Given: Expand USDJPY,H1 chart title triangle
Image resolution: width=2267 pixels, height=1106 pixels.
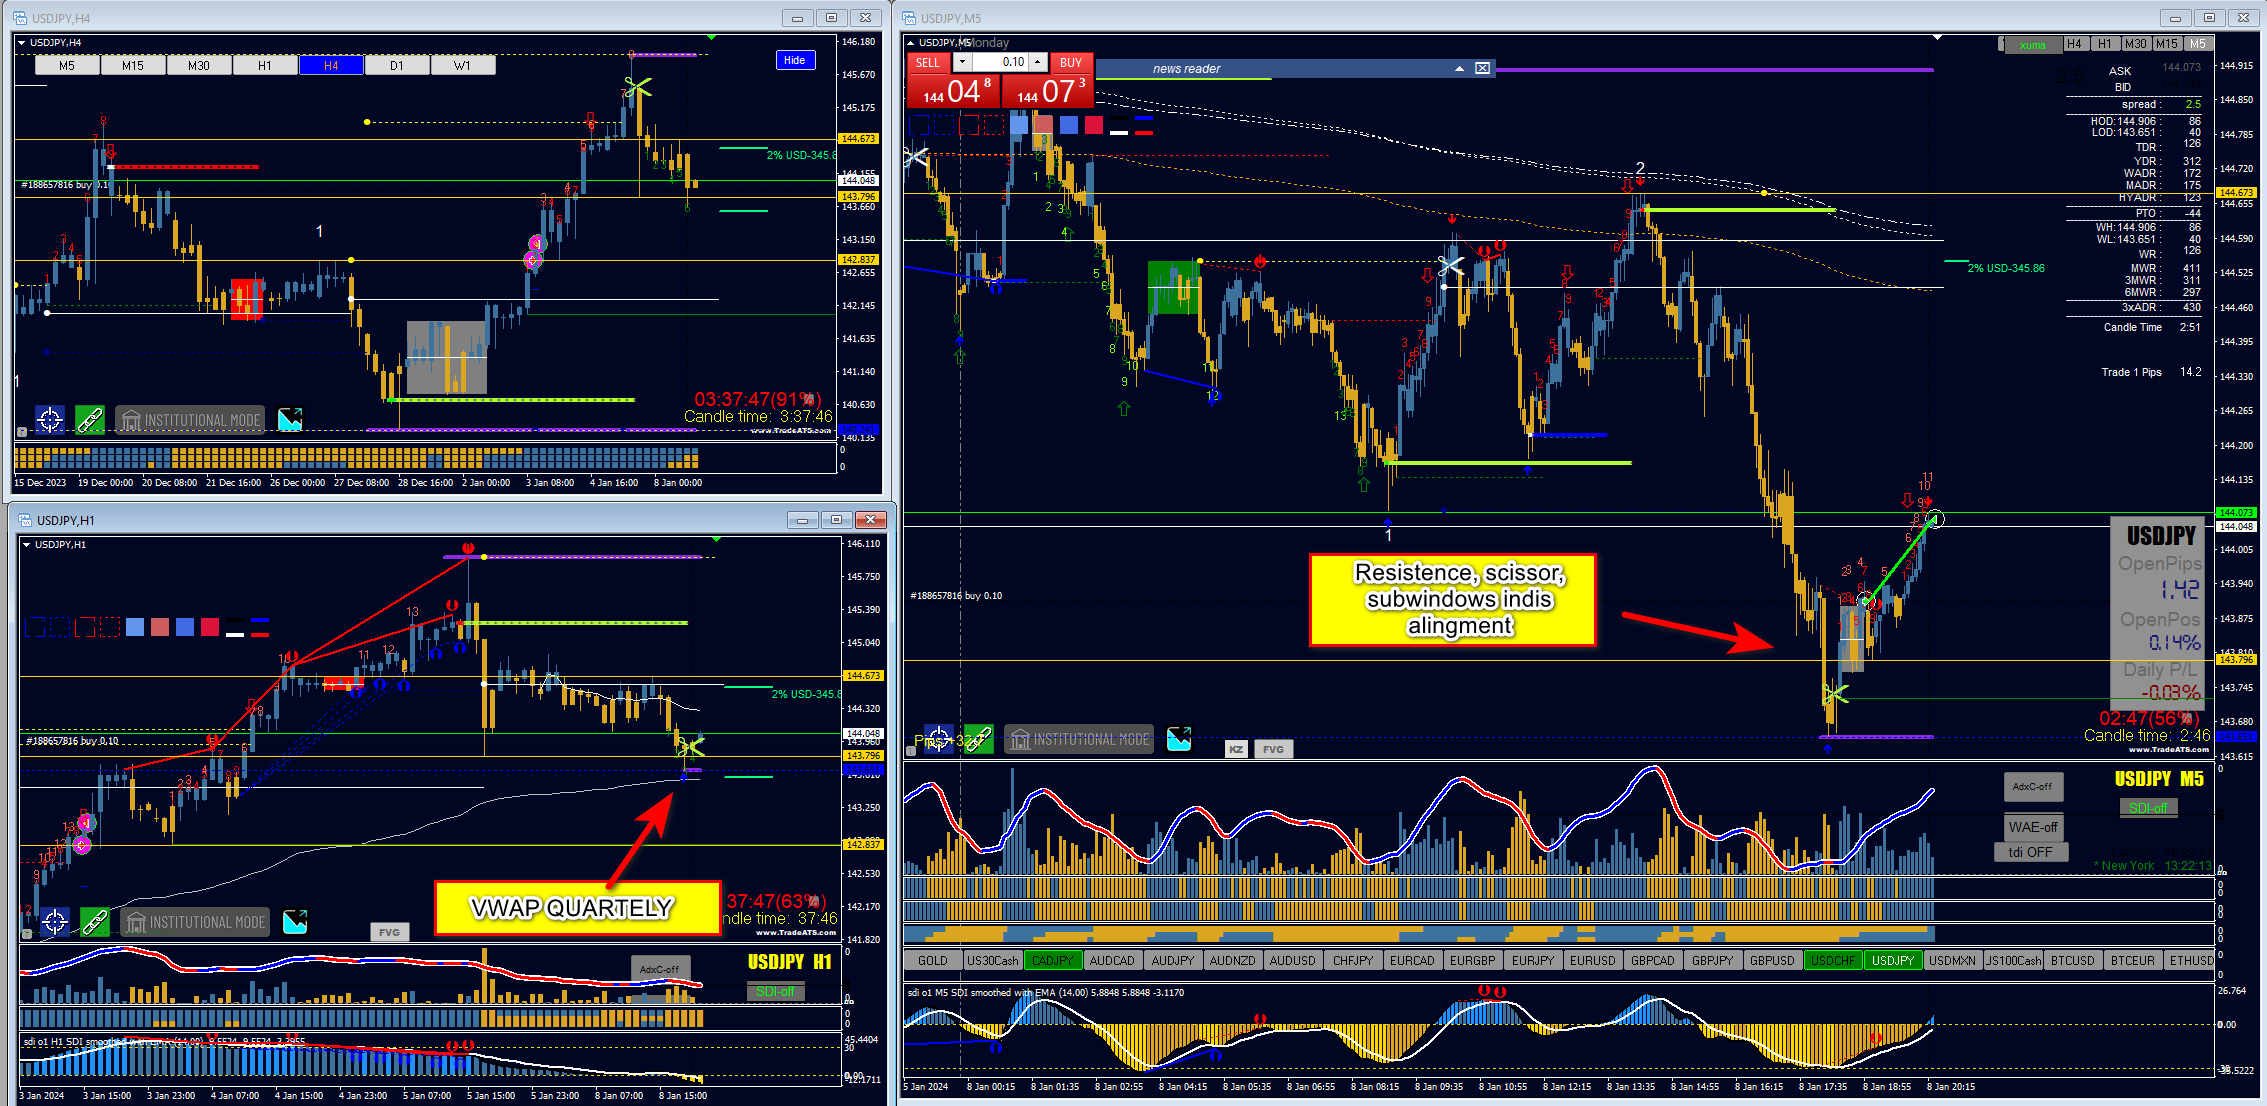Looking at the screenshot, I should pos(27,544).
